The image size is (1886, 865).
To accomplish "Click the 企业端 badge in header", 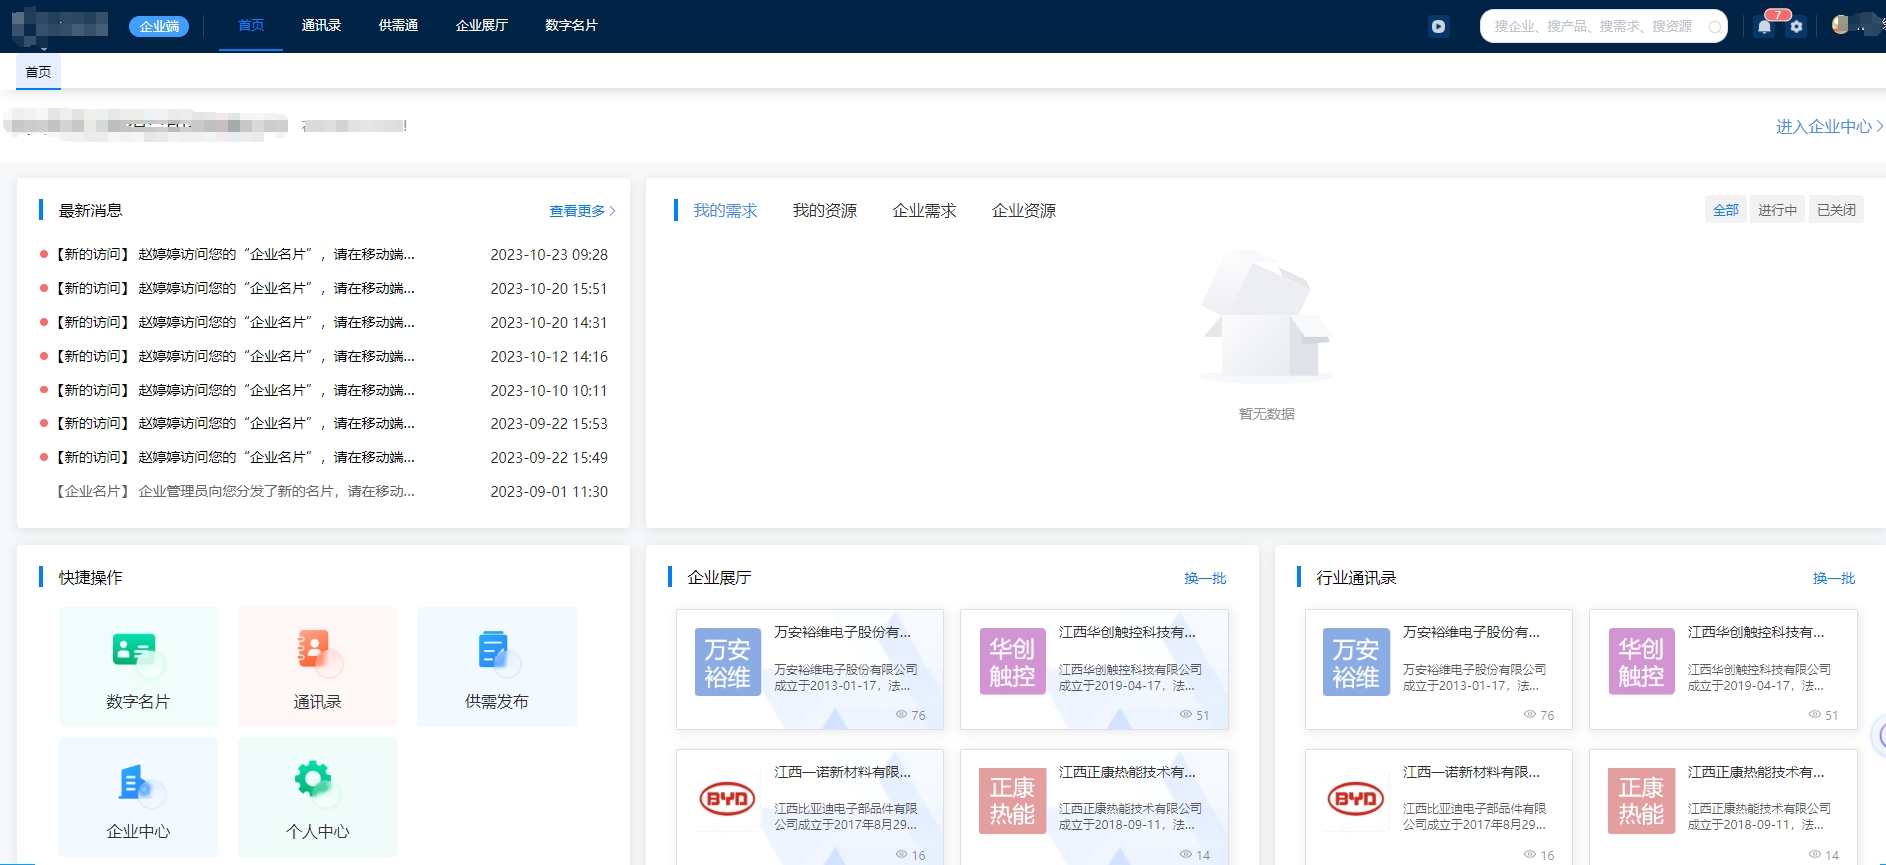I will (x=159, y=26).
